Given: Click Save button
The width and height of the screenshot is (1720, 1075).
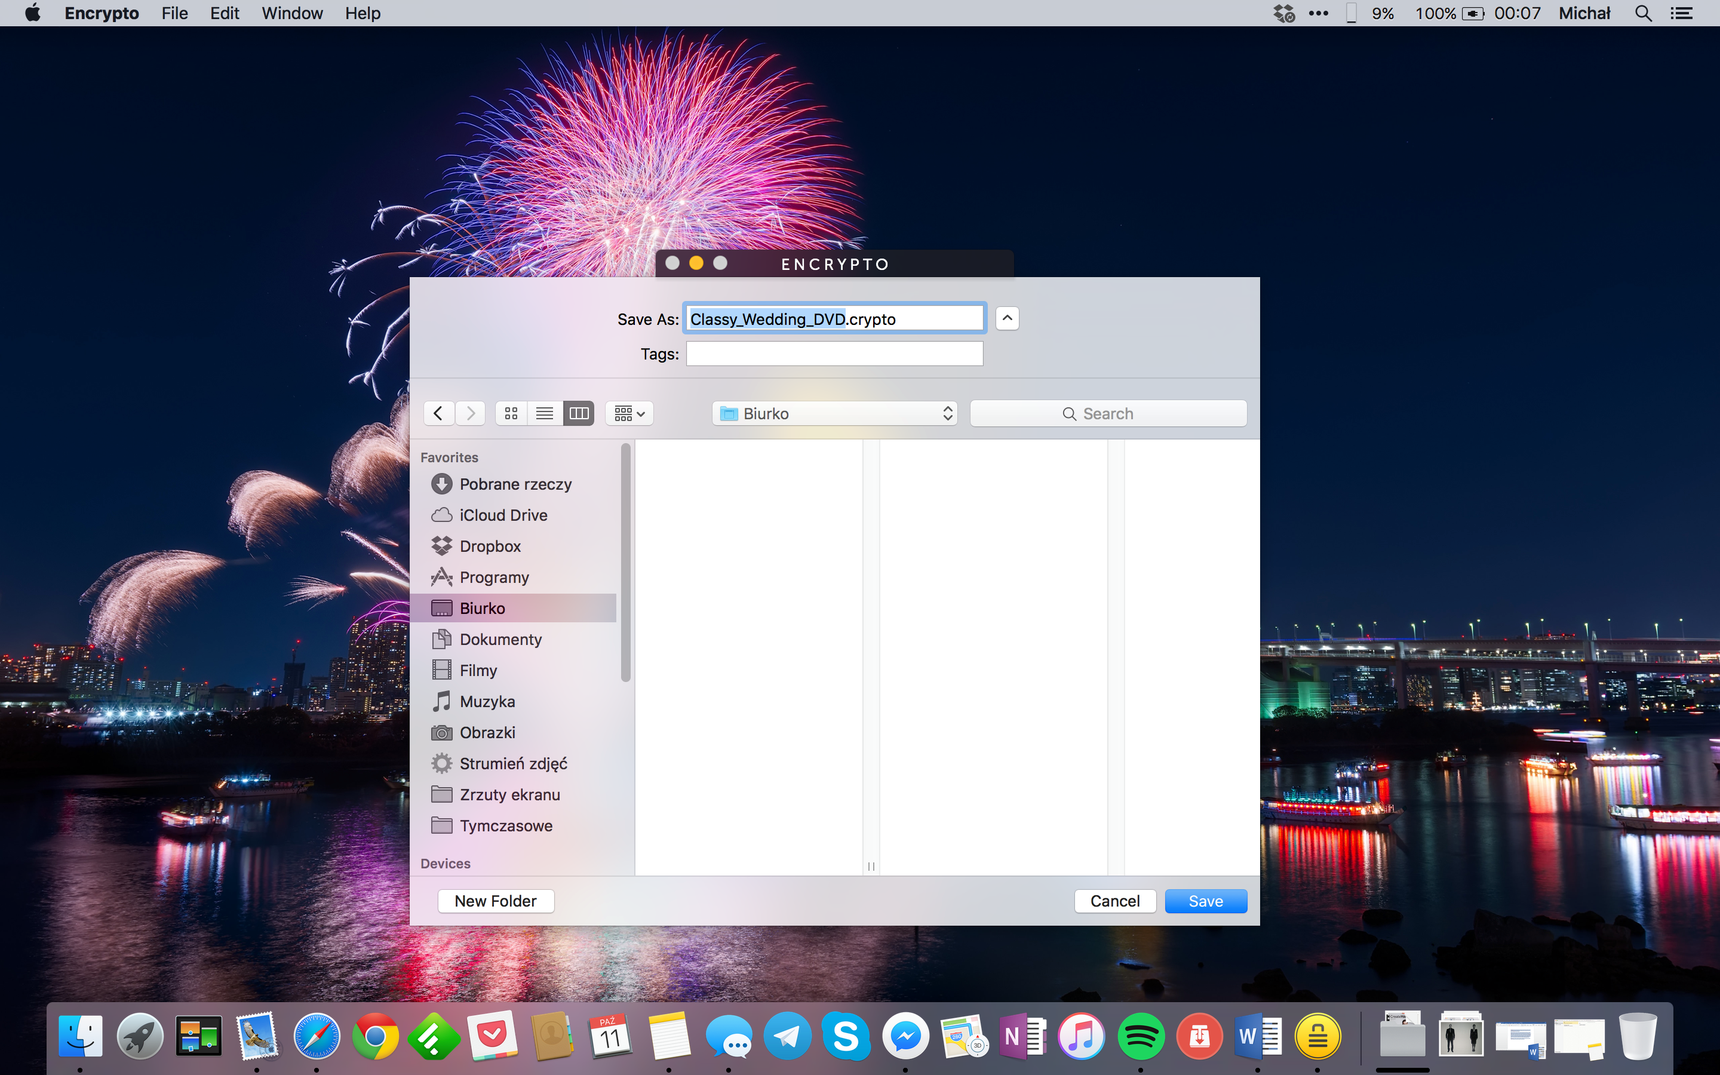Looking at the screenshot, I should tap(1206, 901).
